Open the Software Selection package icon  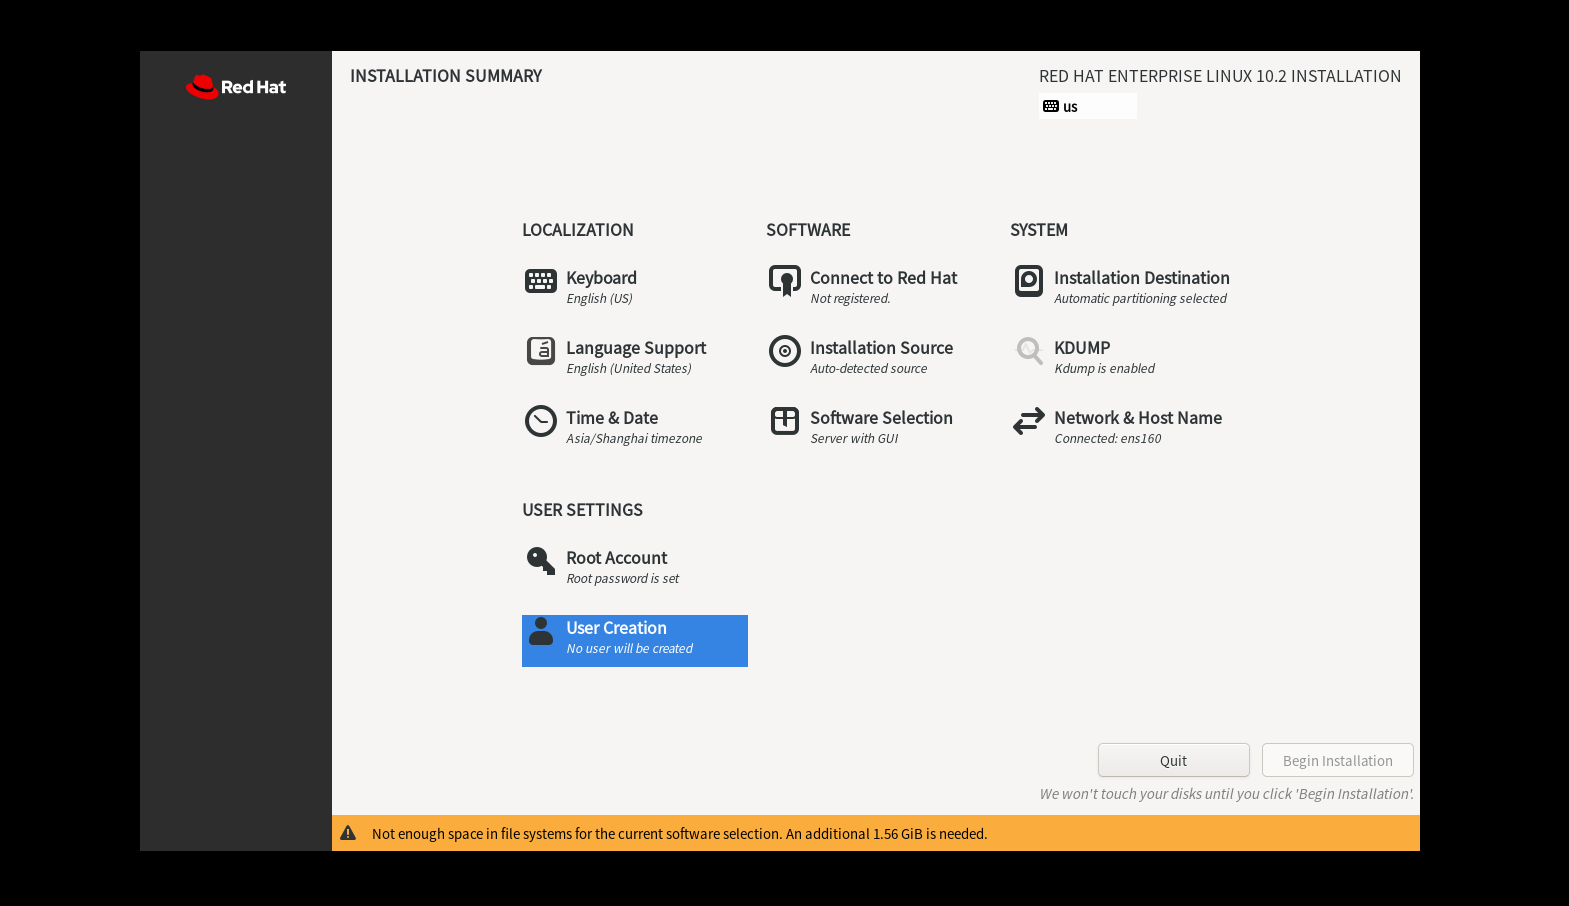785,421
